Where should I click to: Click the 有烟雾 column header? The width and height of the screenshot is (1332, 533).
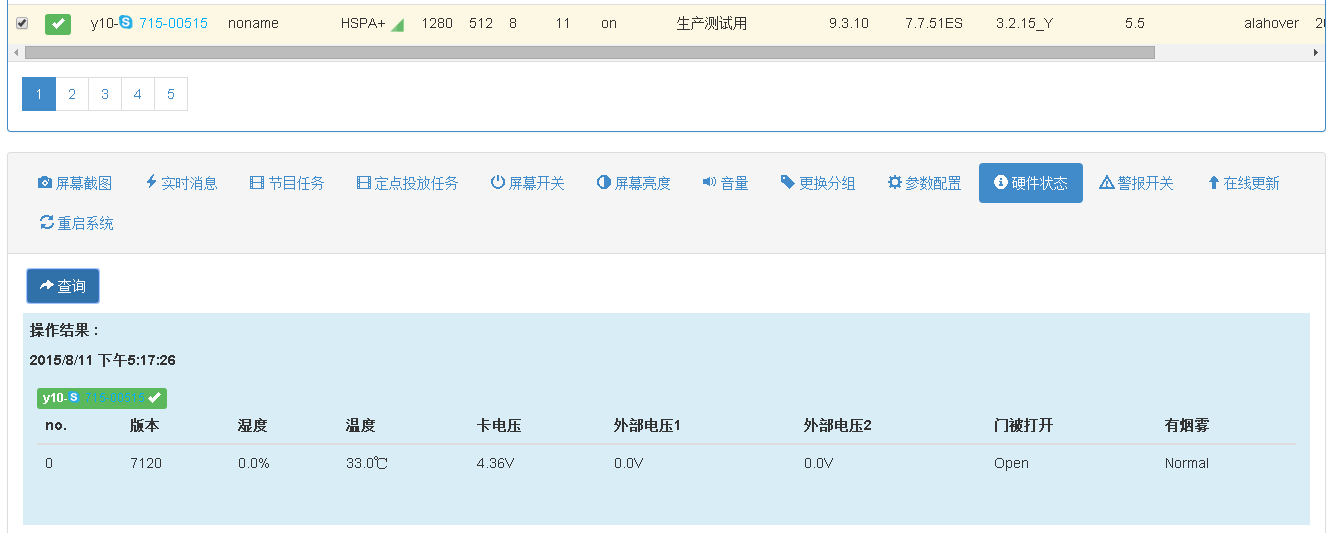tap(1187, 426)
